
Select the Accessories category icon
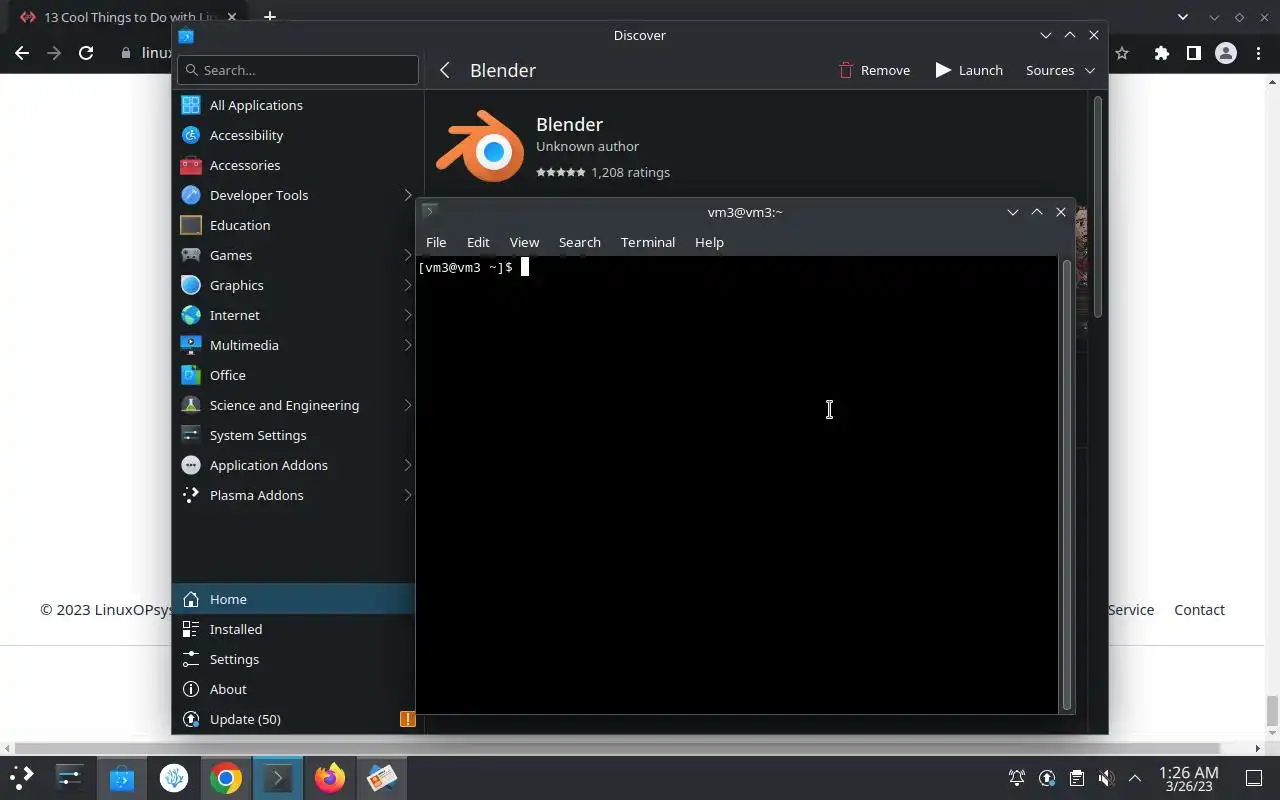191,165
